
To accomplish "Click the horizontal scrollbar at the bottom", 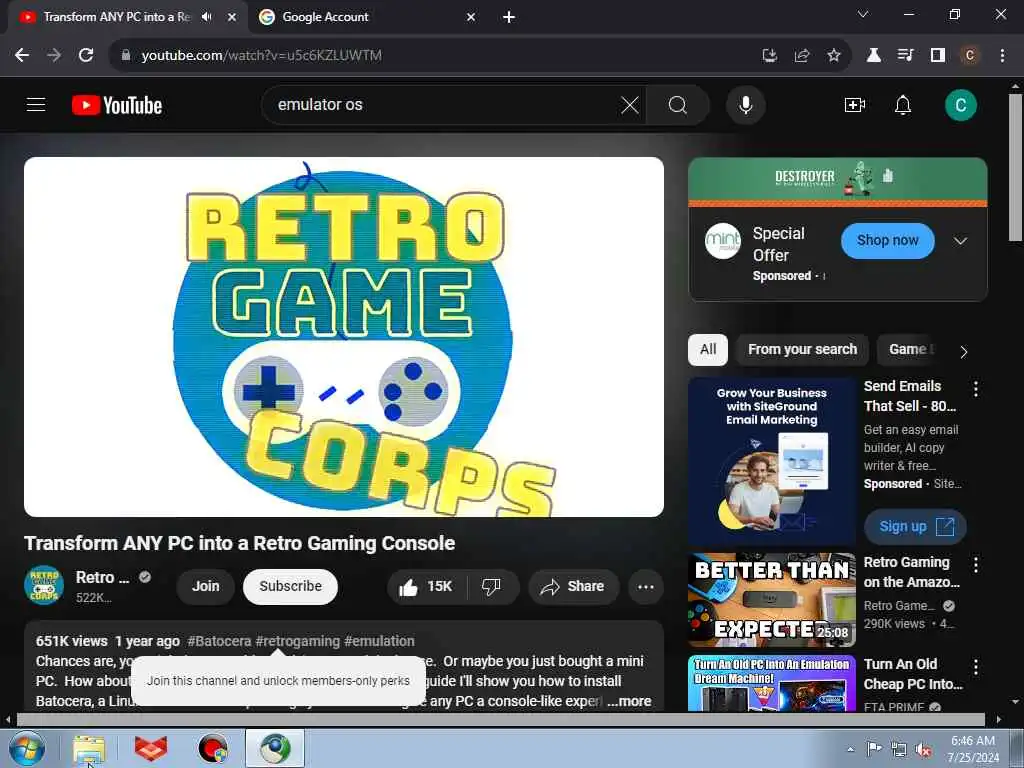I will click(x=500, y=719).
